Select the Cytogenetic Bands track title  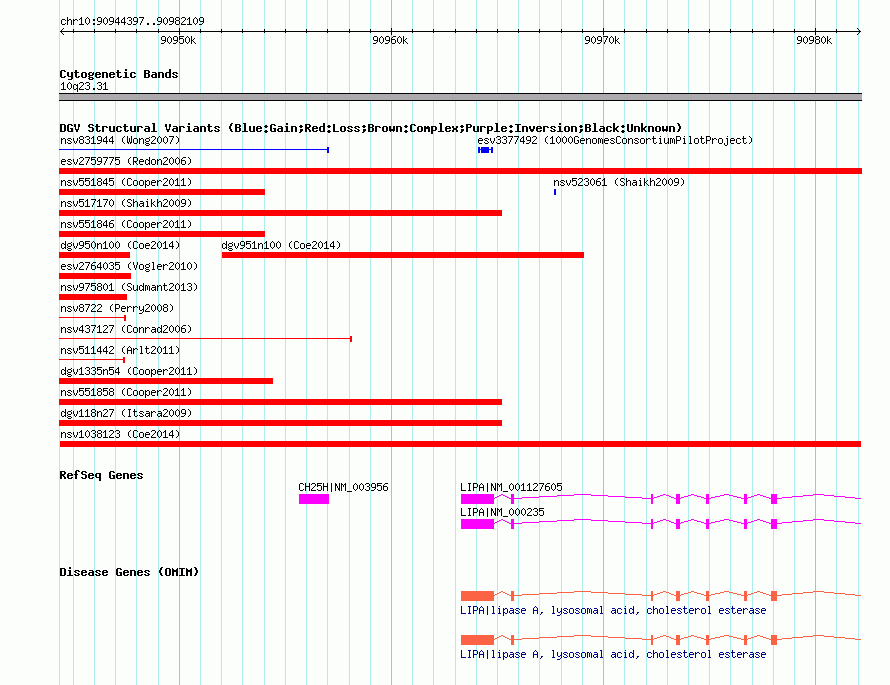click(119, 74)
